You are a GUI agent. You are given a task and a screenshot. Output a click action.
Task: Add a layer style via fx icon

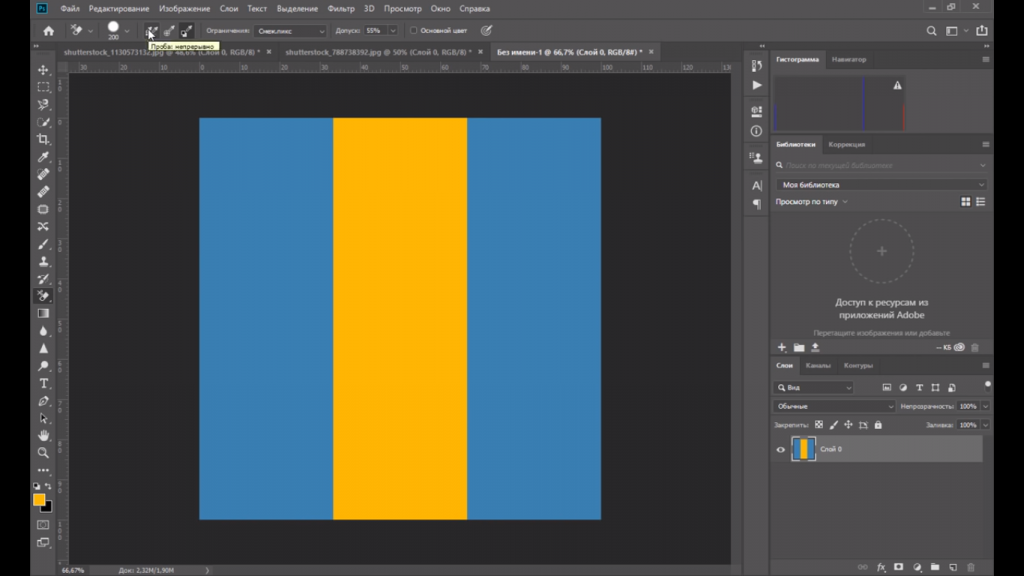881,567
